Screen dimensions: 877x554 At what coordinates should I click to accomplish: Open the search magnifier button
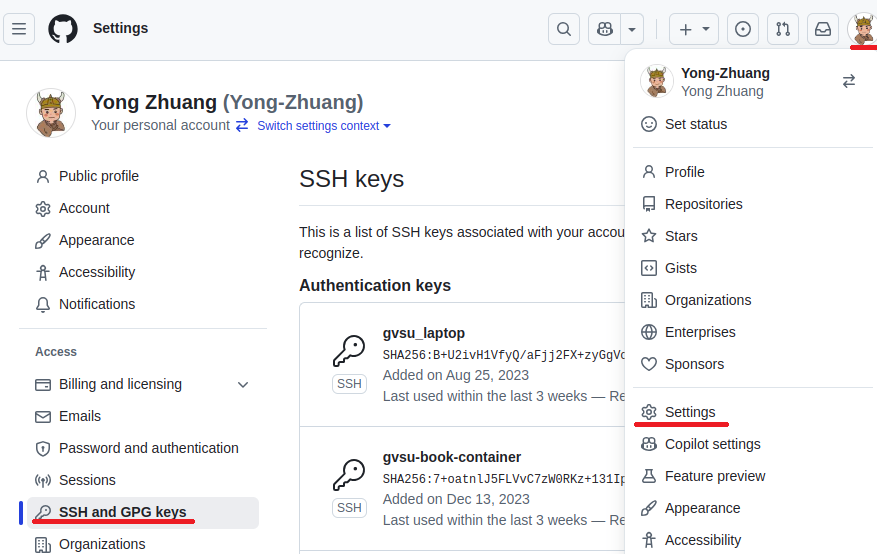point(564,29)
